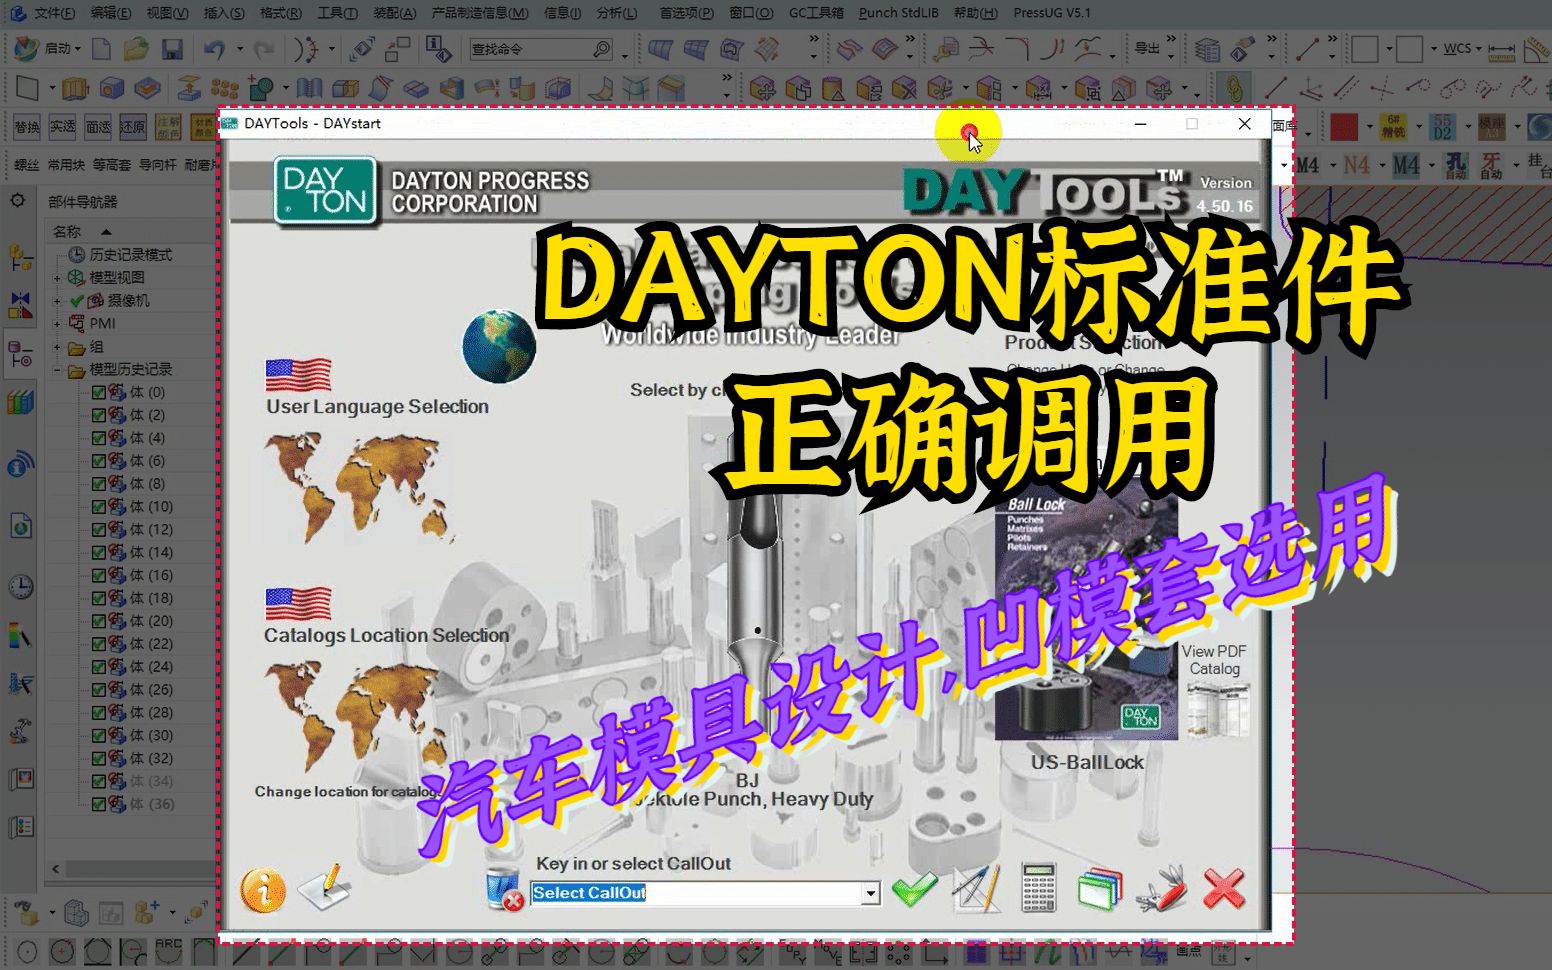Expand the 摄像机 tree node
Viewport: 1552px width, 970px height.
pos(57,301)
